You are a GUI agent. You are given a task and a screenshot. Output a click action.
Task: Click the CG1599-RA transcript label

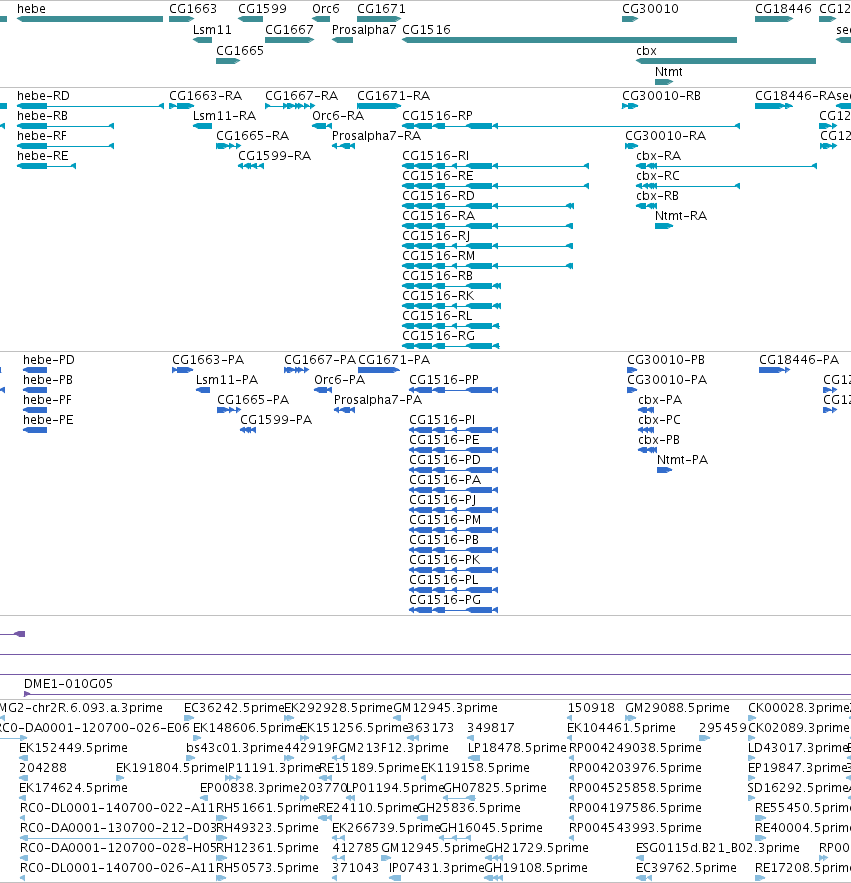coord(274,155)
